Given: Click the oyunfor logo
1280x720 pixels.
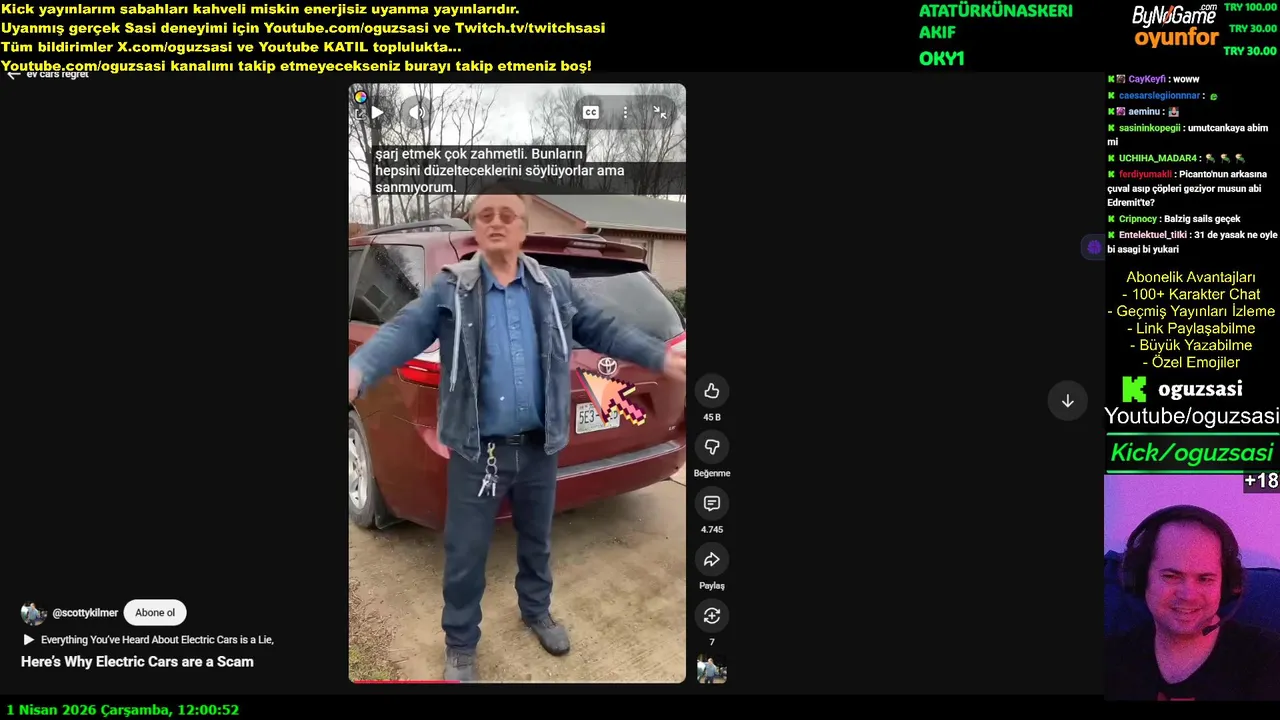Looking at the screenshot, I should 1176,39.
